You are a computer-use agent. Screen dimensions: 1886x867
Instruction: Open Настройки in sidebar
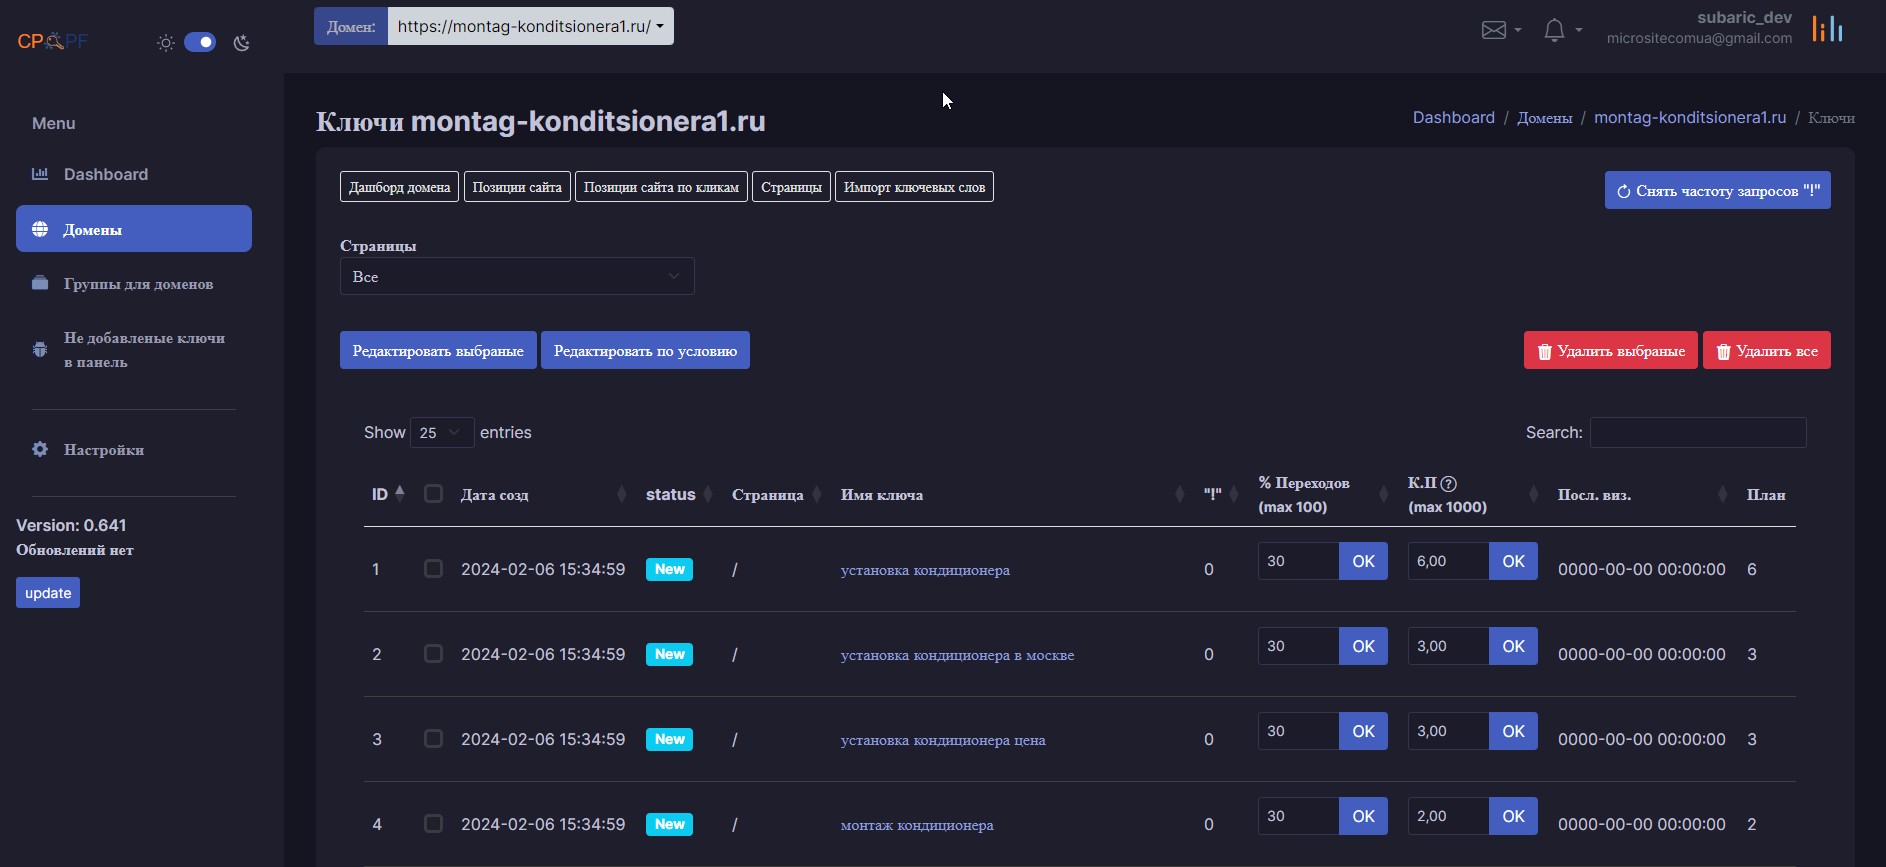(134, 450)
